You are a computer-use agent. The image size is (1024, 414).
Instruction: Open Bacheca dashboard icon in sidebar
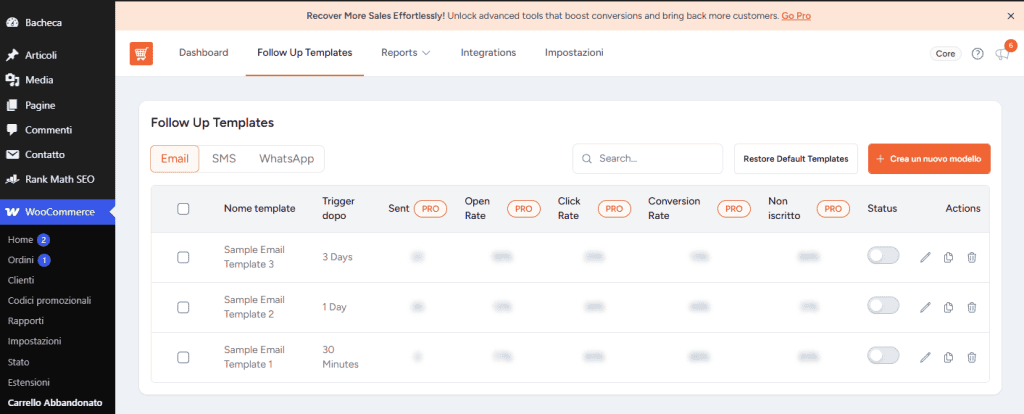(12, 23)
